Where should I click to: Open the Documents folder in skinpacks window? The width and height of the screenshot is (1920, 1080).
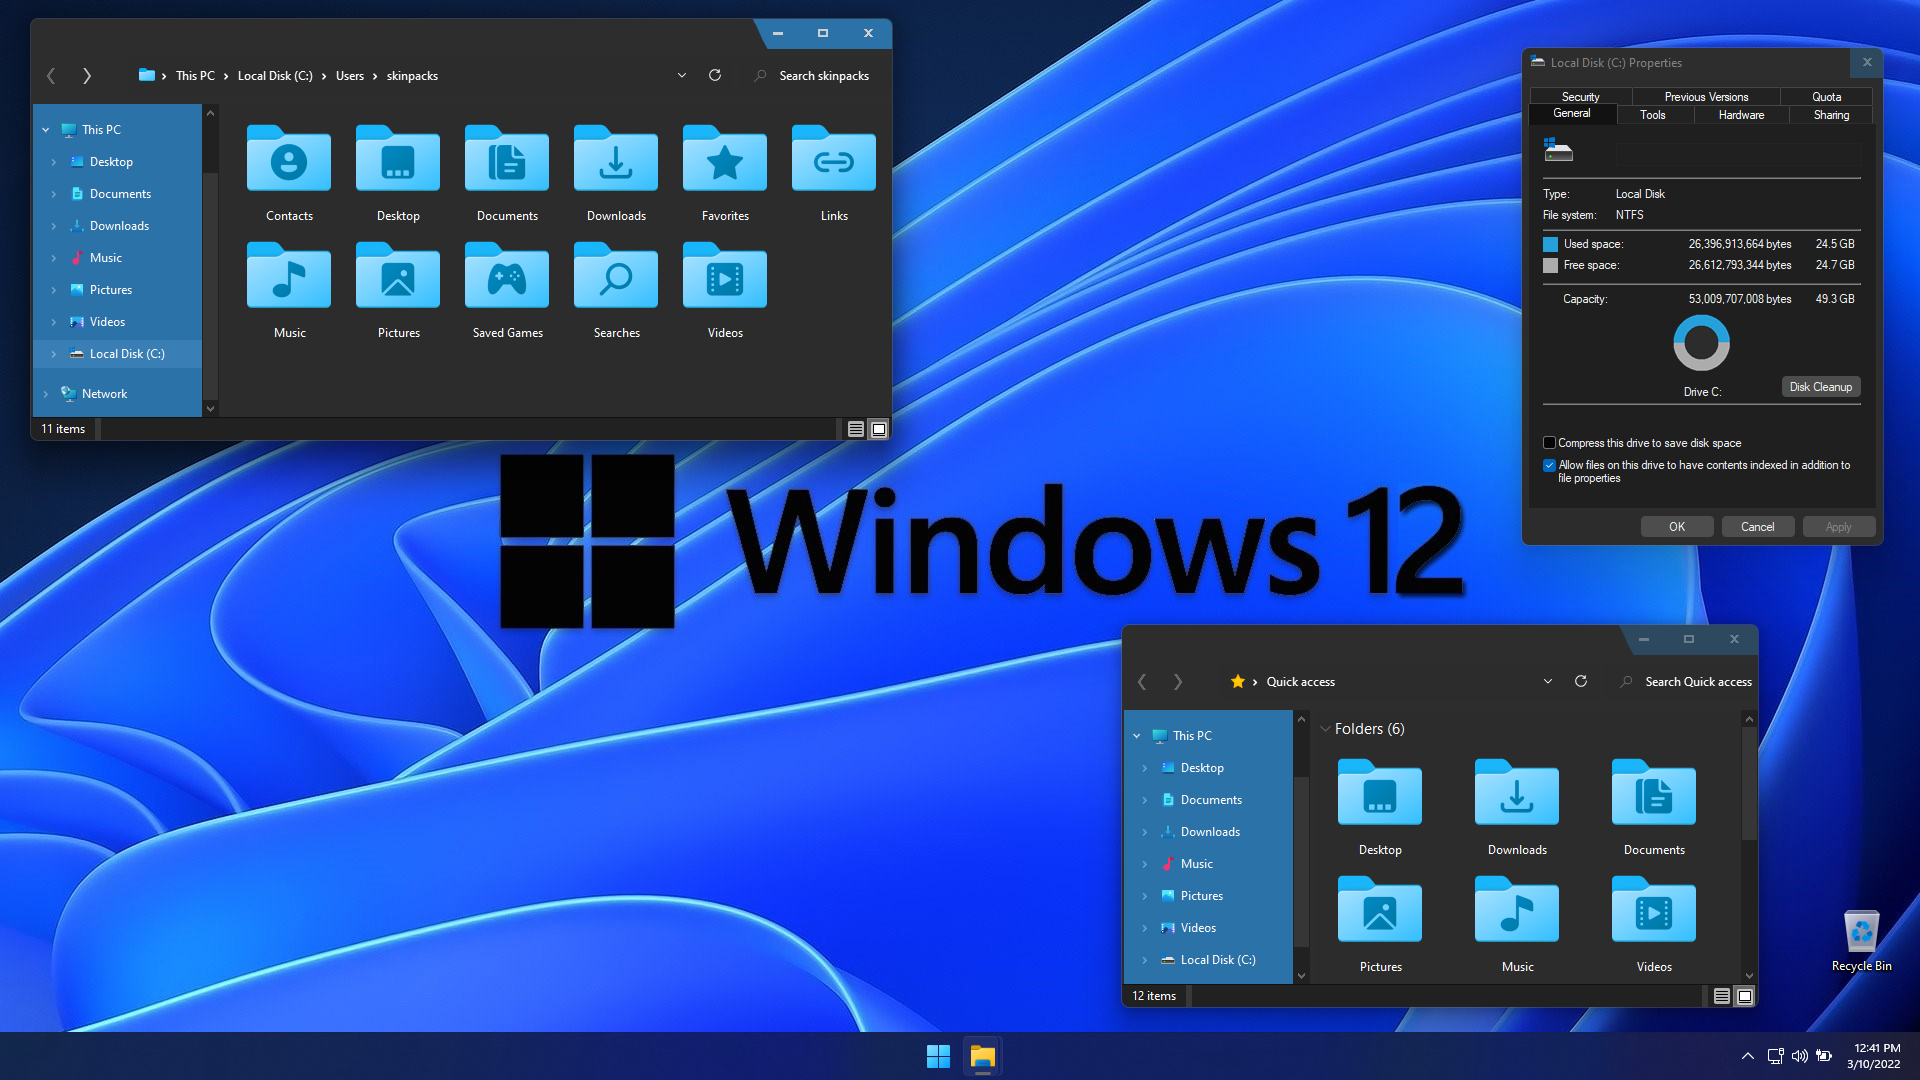(x=507, y=172)
